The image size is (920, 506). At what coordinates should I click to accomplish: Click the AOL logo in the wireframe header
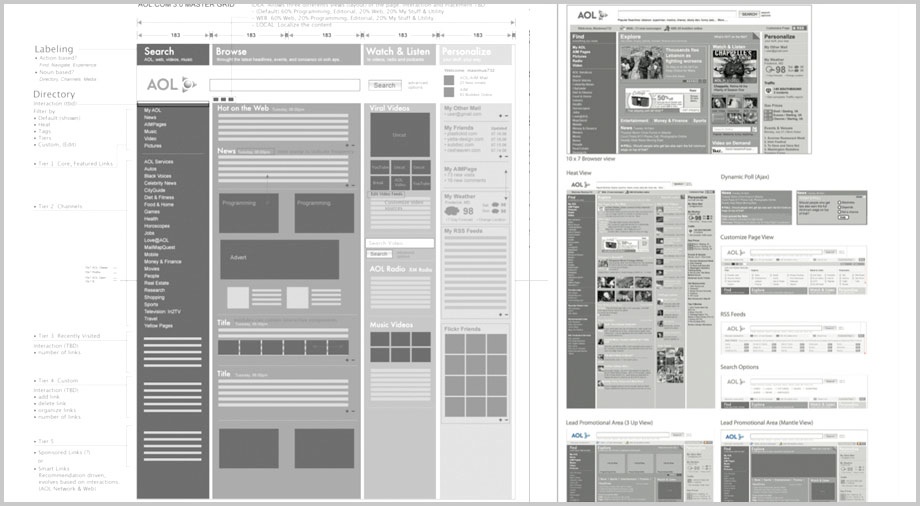point(171,84)
